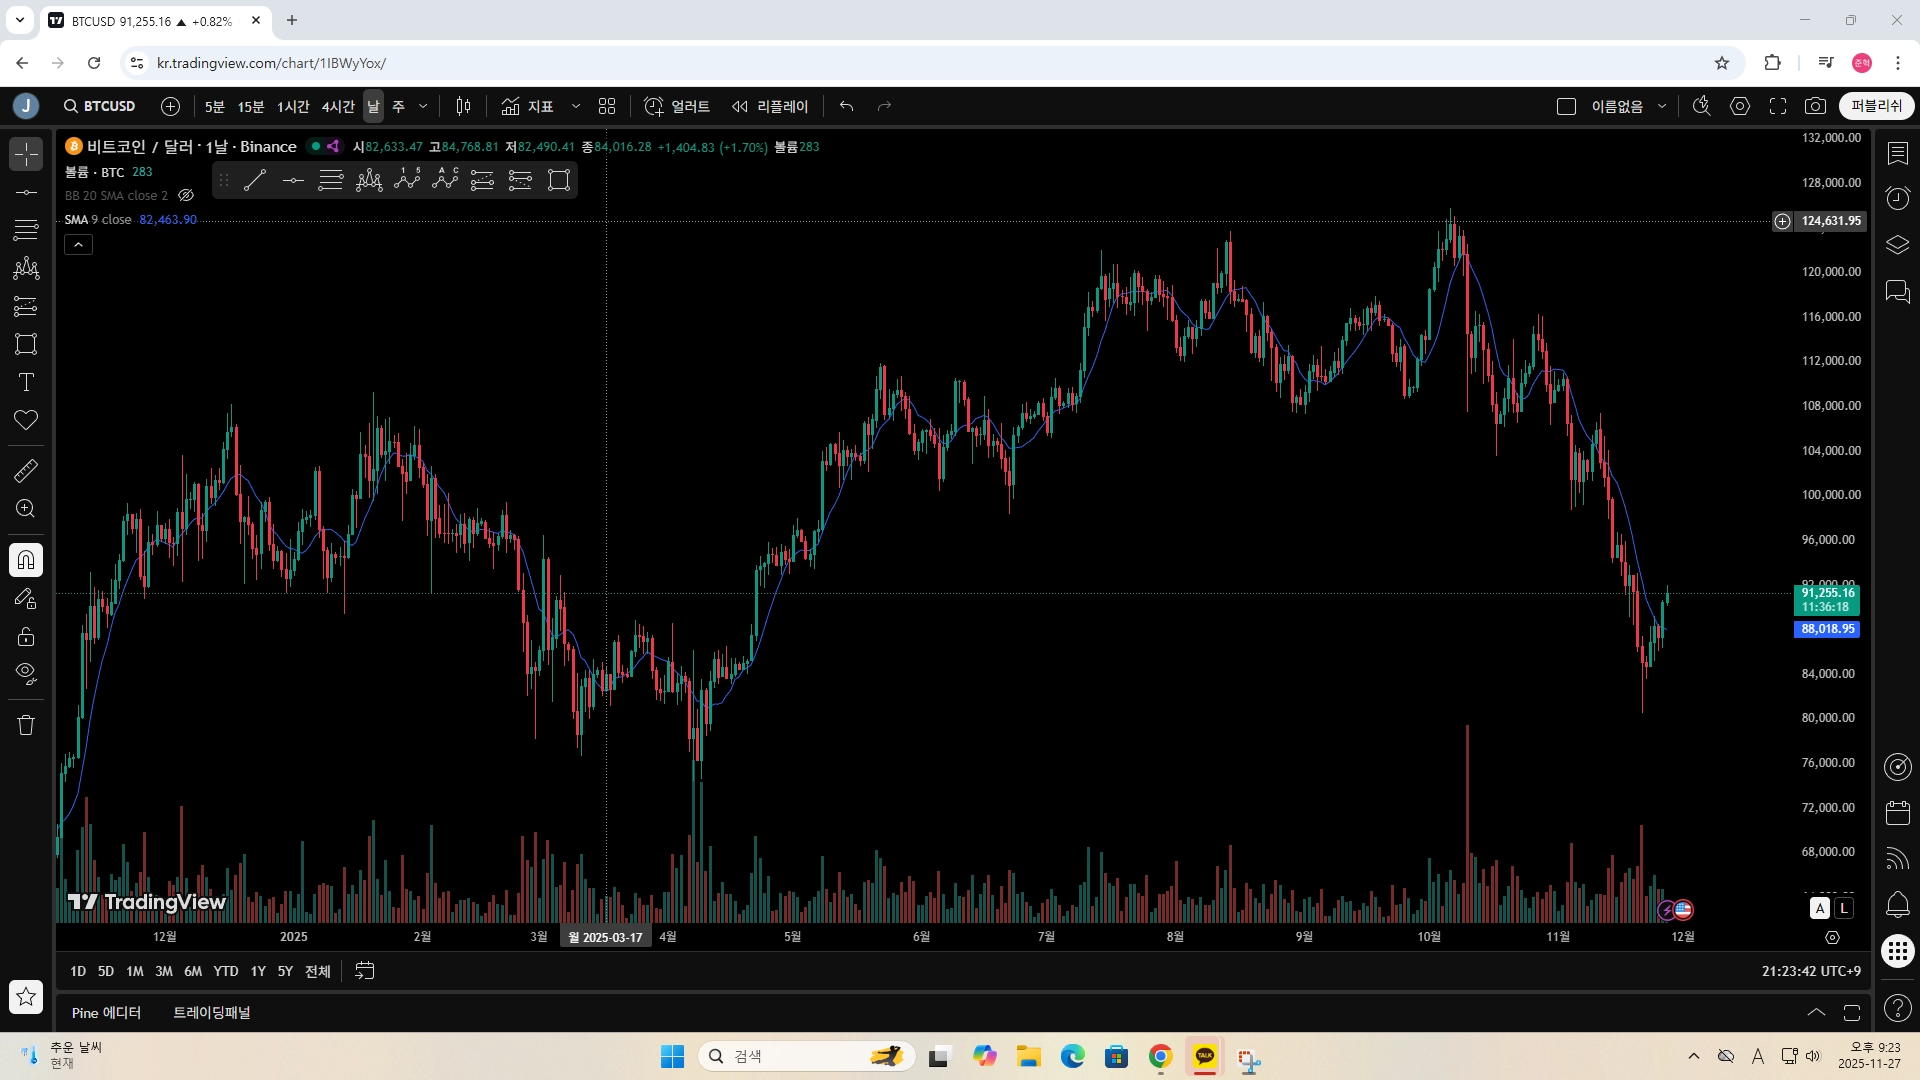Toggle the magnet mode in left sidebar
This screenshot has width=1920, height=1080.
coord(26,560)
